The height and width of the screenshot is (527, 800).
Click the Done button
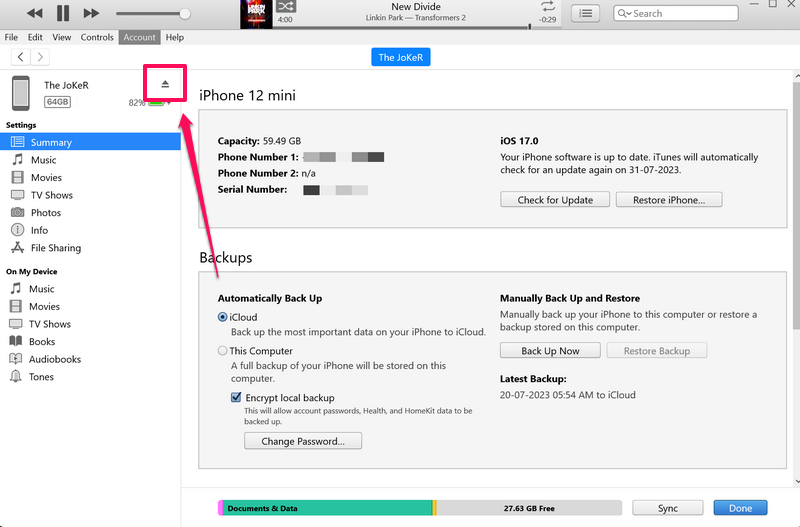[x=740, y=508]
